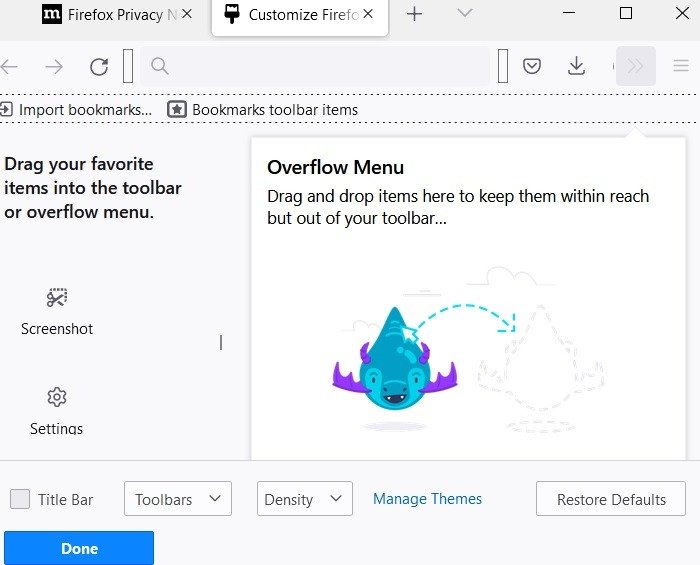Click the Save to Pocket icon
700x565 pixels.
pyautogui.click(x=532, y=66)
